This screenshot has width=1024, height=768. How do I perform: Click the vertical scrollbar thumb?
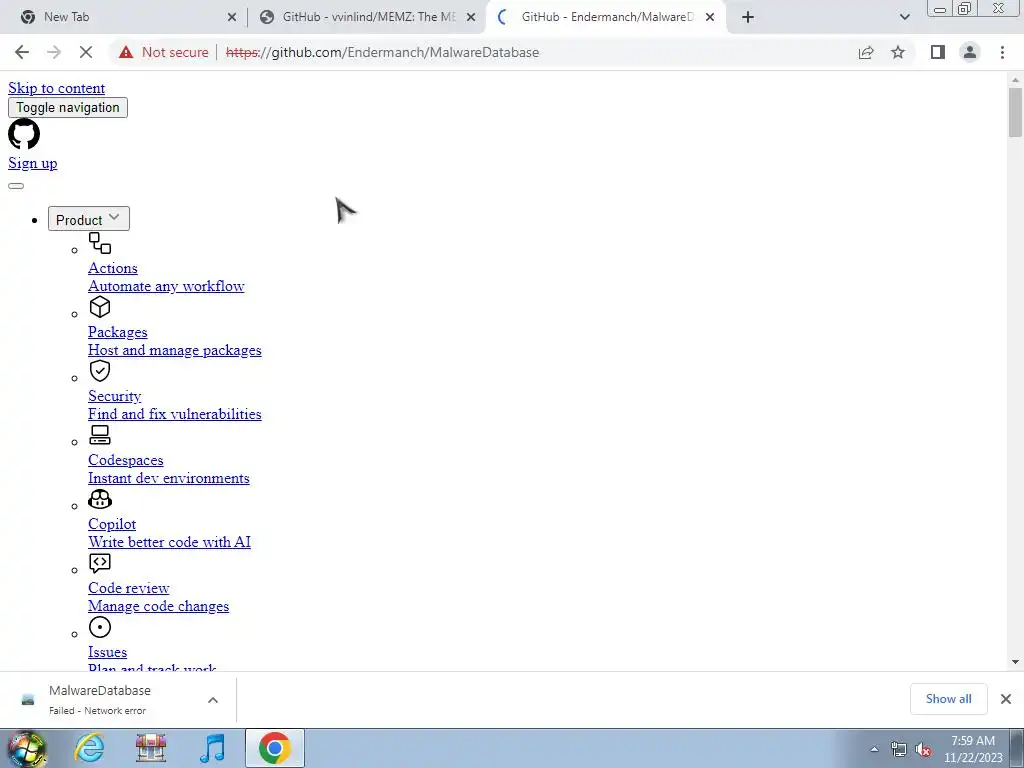1015,112
